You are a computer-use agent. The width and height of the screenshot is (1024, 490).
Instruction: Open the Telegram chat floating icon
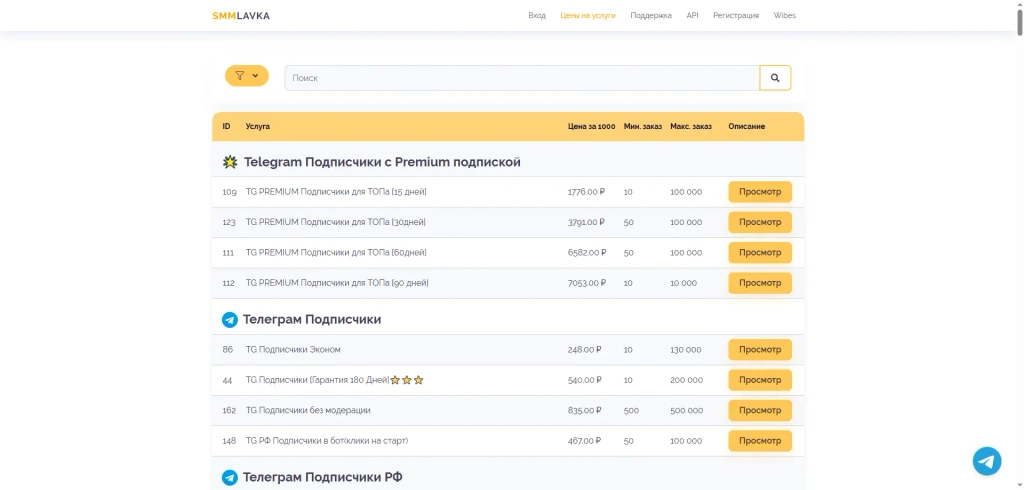pos(987,461)
